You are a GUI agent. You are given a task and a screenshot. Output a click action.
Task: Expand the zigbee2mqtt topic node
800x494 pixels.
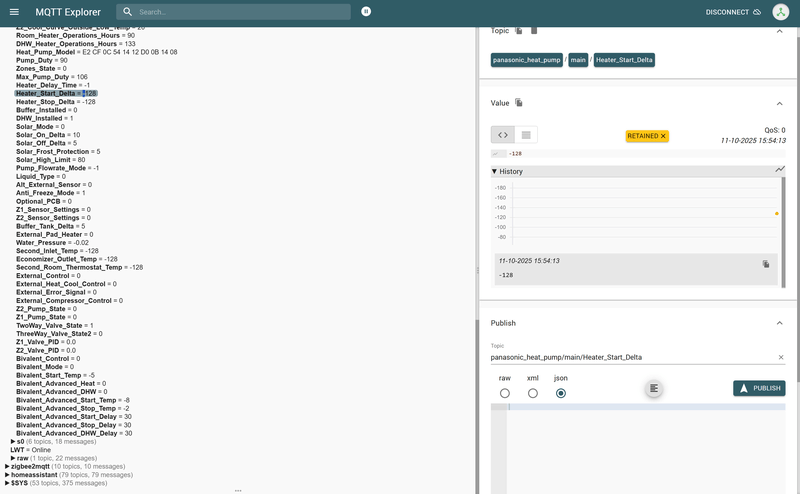pyautogui.click(x=7, y=466)
